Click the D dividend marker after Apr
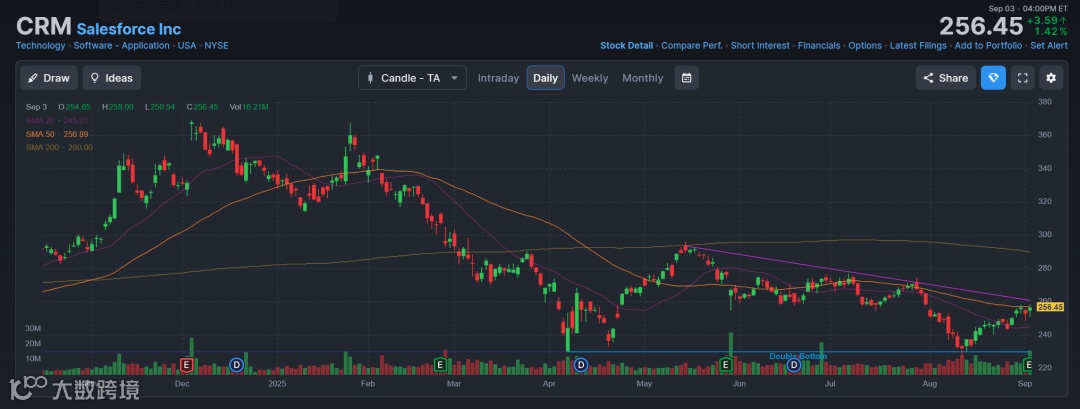1080x409 pixels. coord(581,364)
